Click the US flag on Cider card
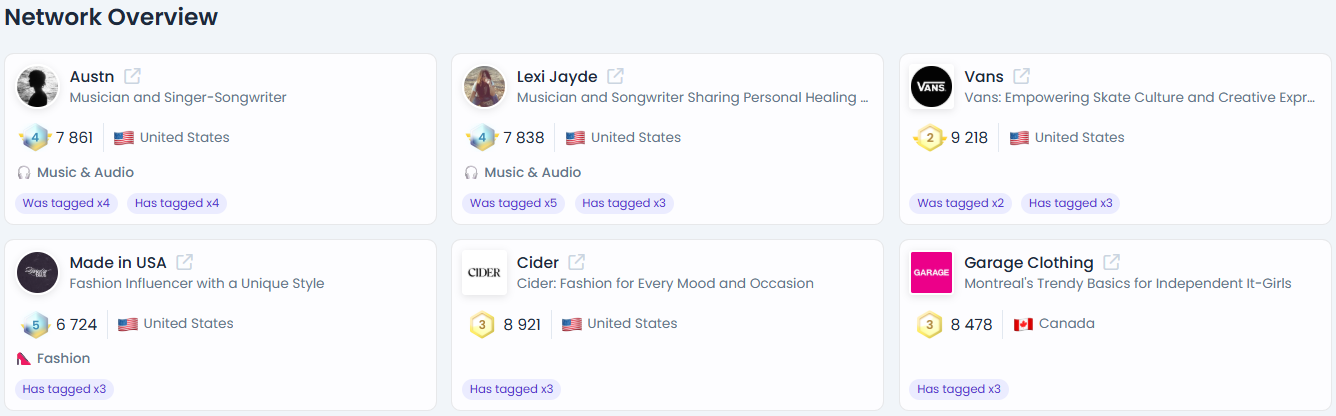The width and height of the screenshot is (1336, 416). (571, 324)
